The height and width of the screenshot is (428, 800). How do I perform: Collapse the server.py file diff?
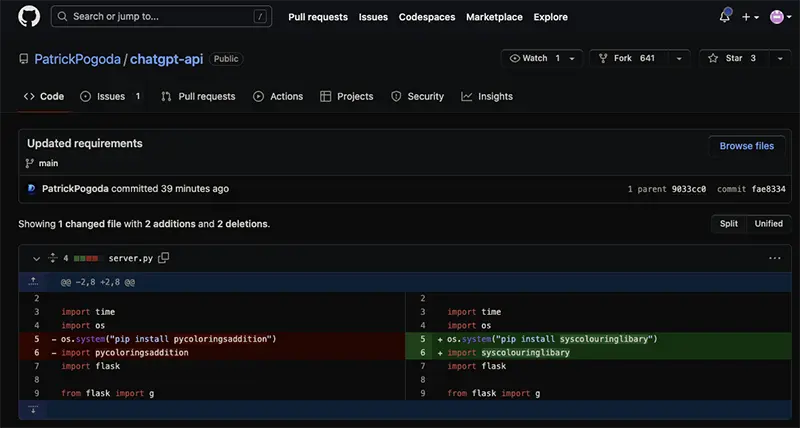pyautogui.click(x=36, y=259)
